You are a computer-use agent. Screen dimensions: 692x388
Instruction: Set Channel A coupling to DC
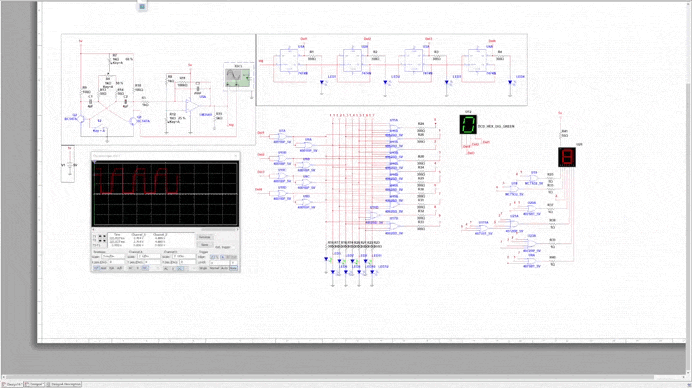point(145,268)
